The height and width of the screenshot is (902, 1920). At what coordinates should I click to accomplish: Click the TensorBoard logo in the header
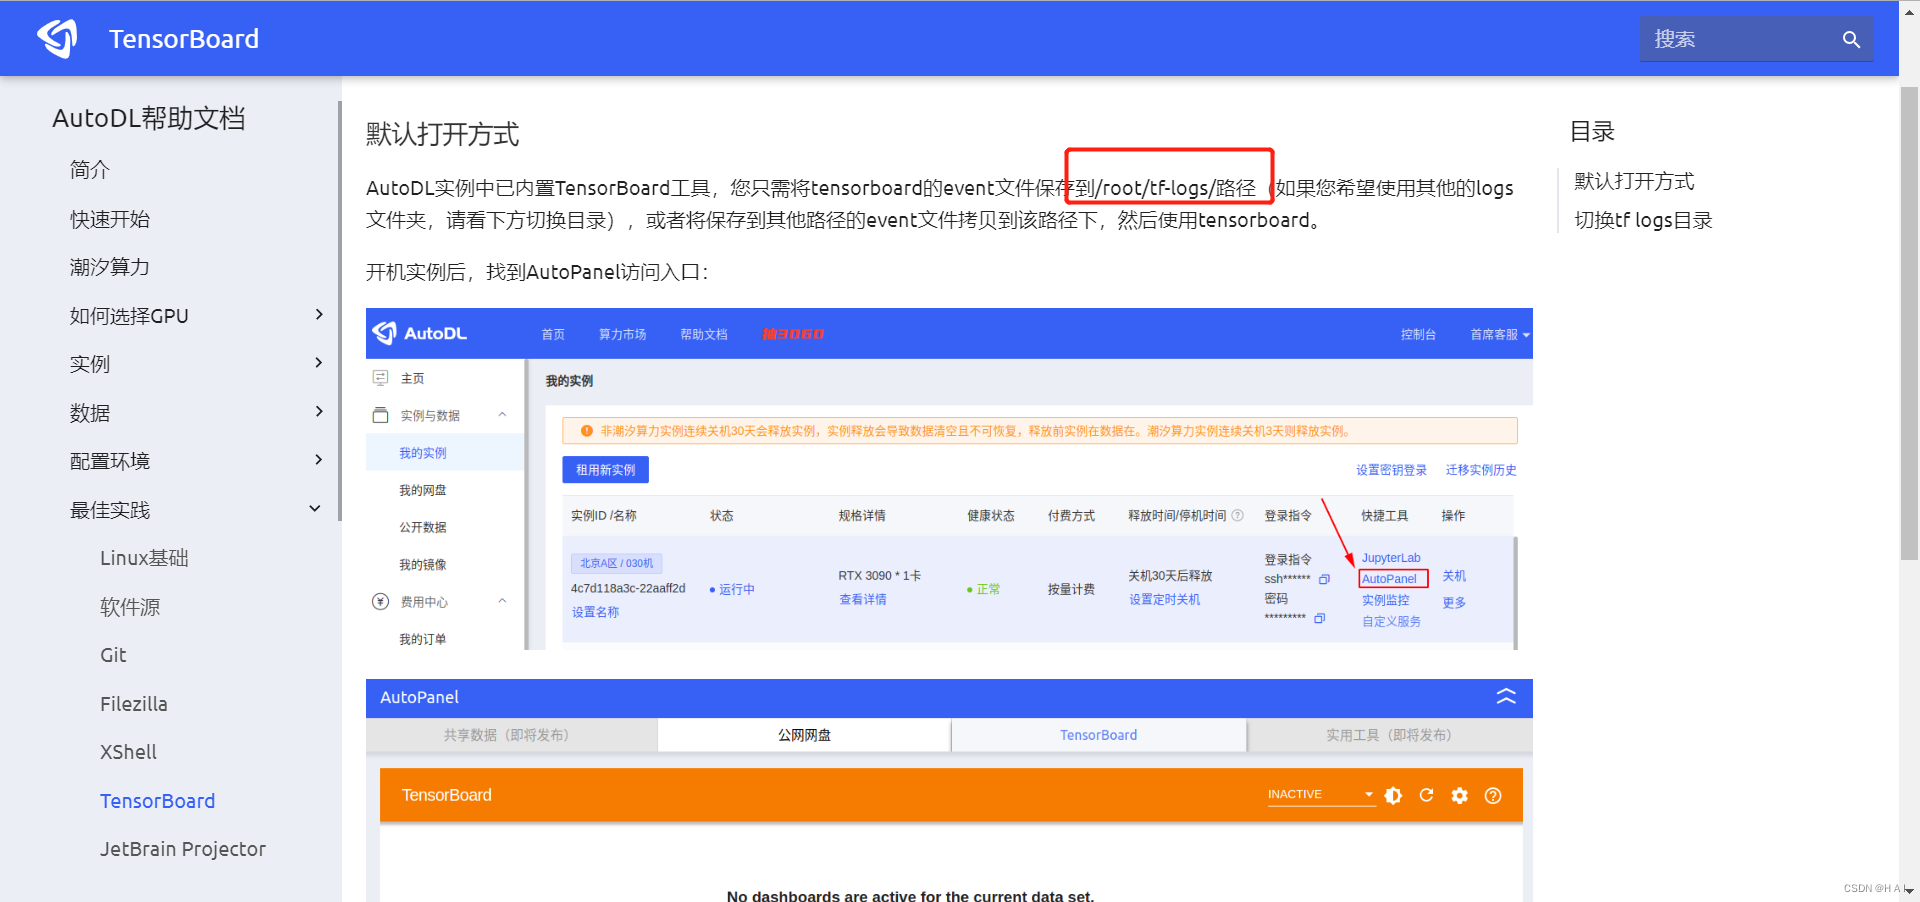(x=57, y=38)
